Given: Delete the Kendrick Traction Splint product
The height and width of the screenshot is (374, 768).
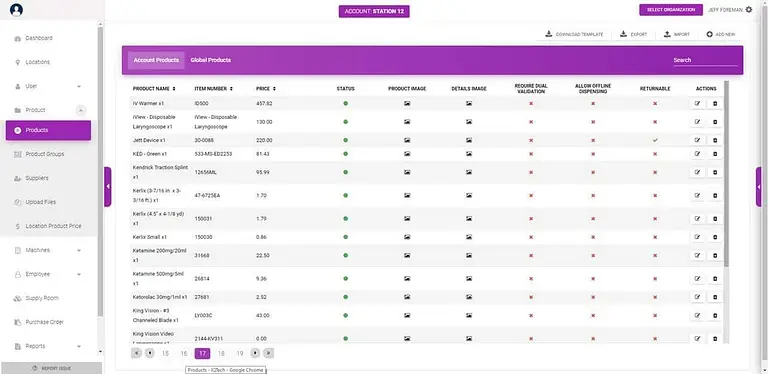Looking at the screenshot, I should click(x=715, y=172).
